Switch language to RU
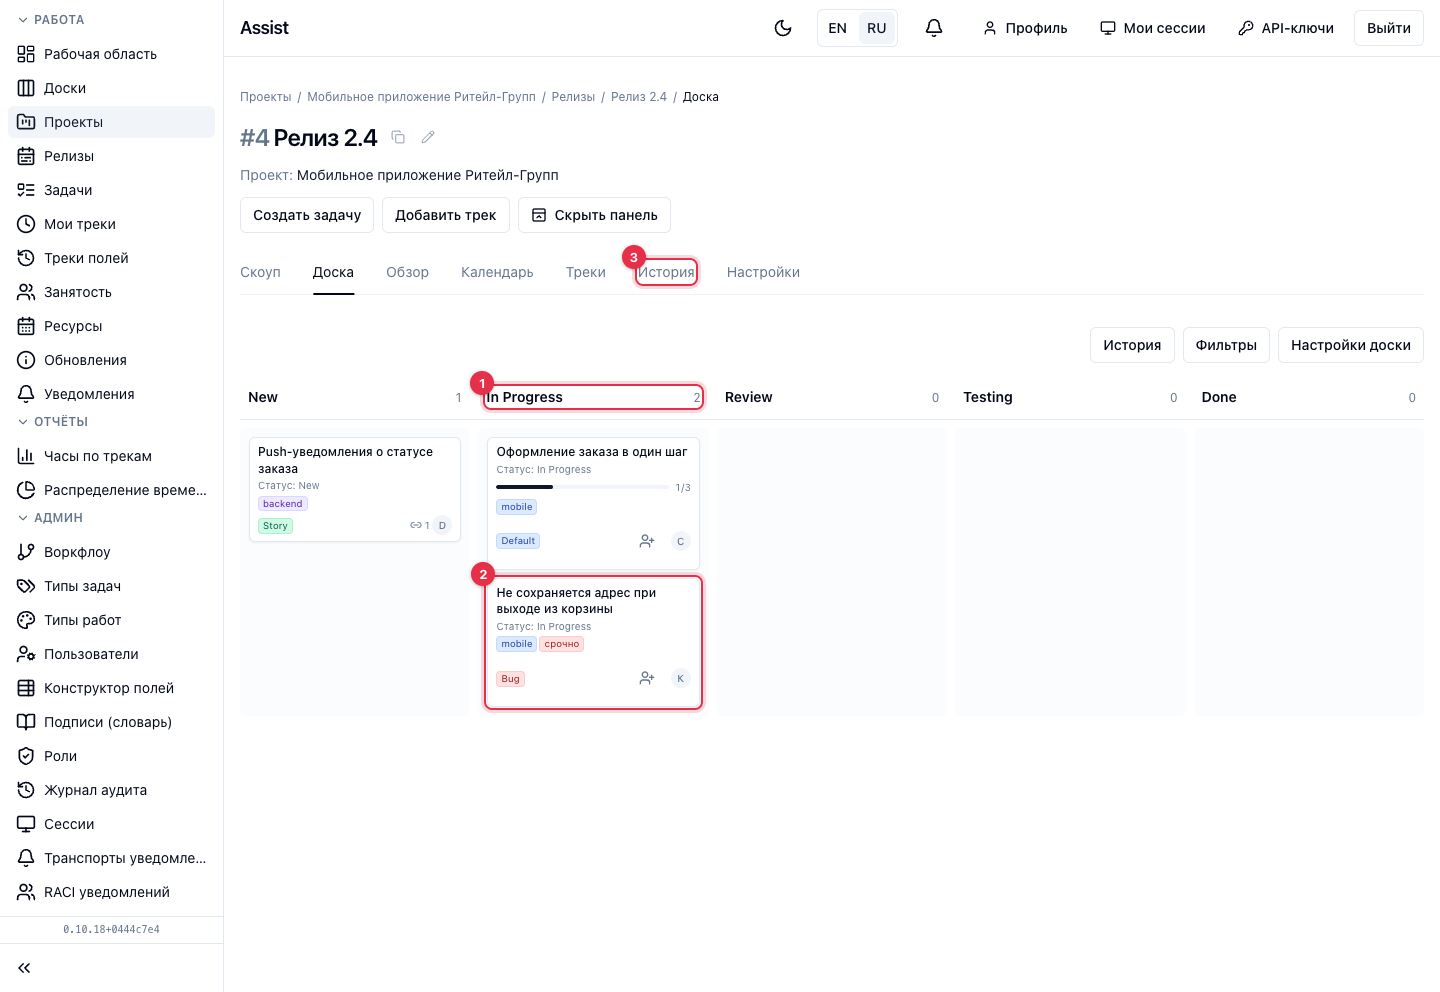The width and height of the screenshot is (1440, 992). (x=877, y=28)
